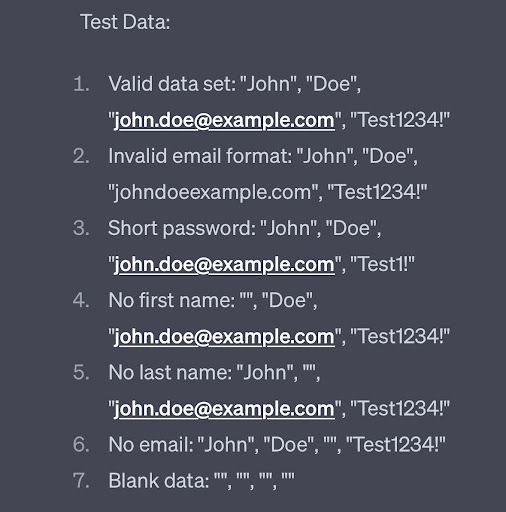
Task: Click the 'Short password' label text
Action: coord(181,229)
